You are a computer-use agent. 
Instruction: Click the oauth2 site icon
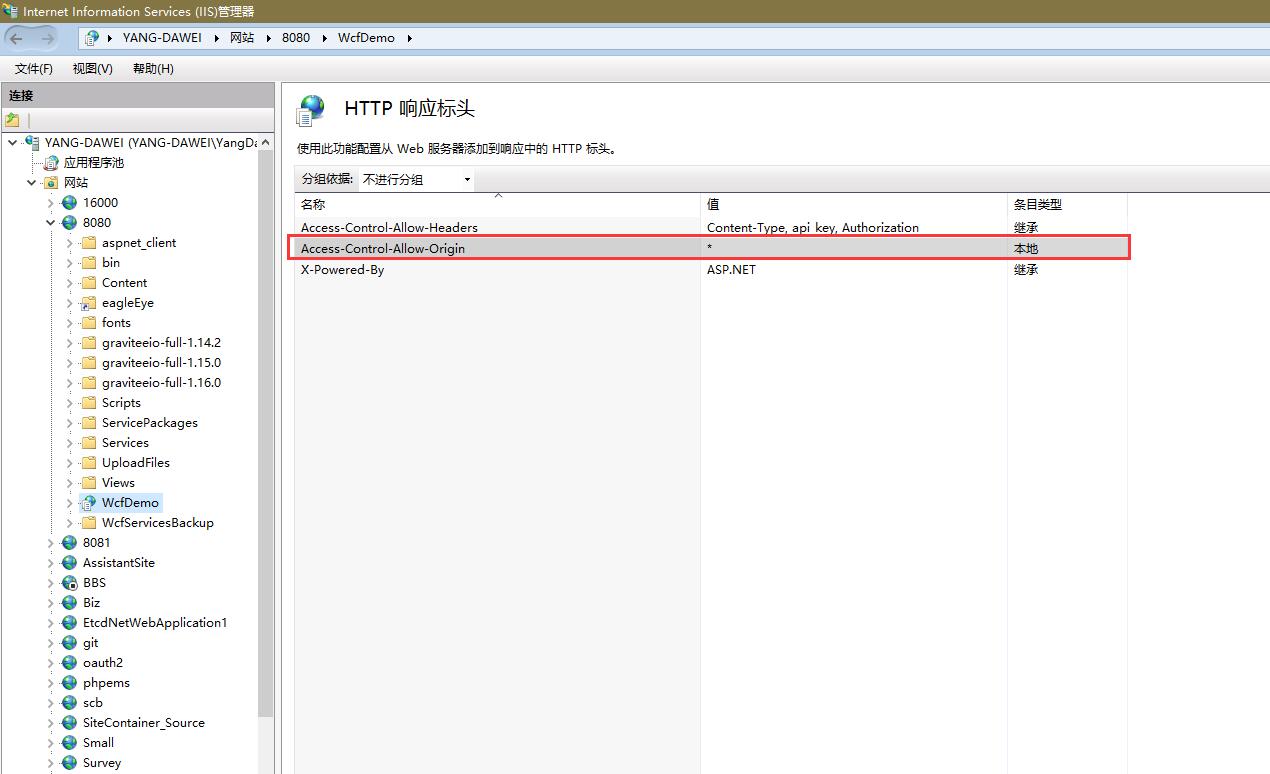[x=68, y=662]
